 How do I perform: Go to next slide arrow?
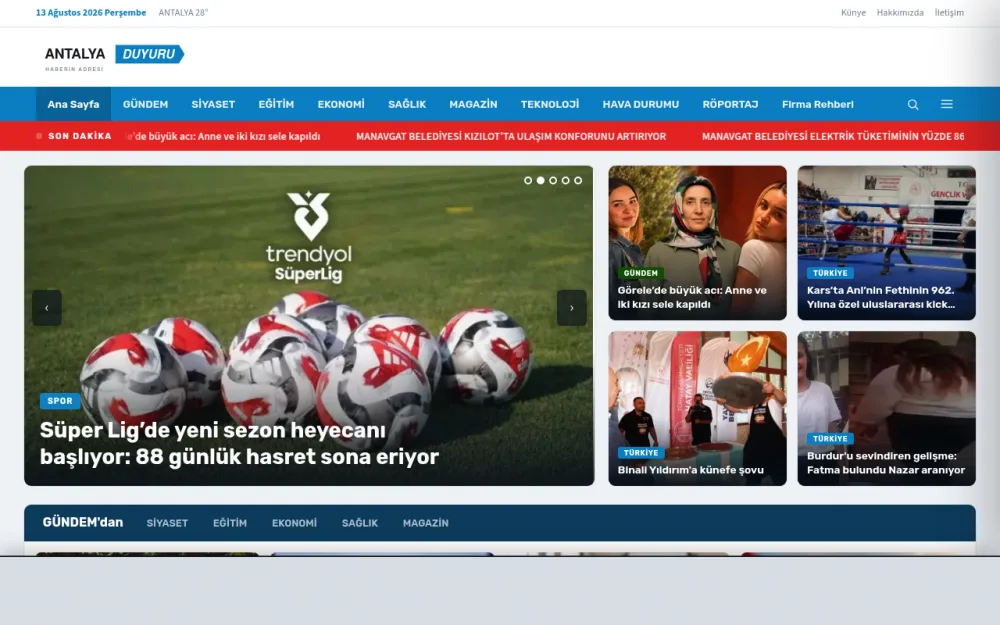[x=571, y=308]
